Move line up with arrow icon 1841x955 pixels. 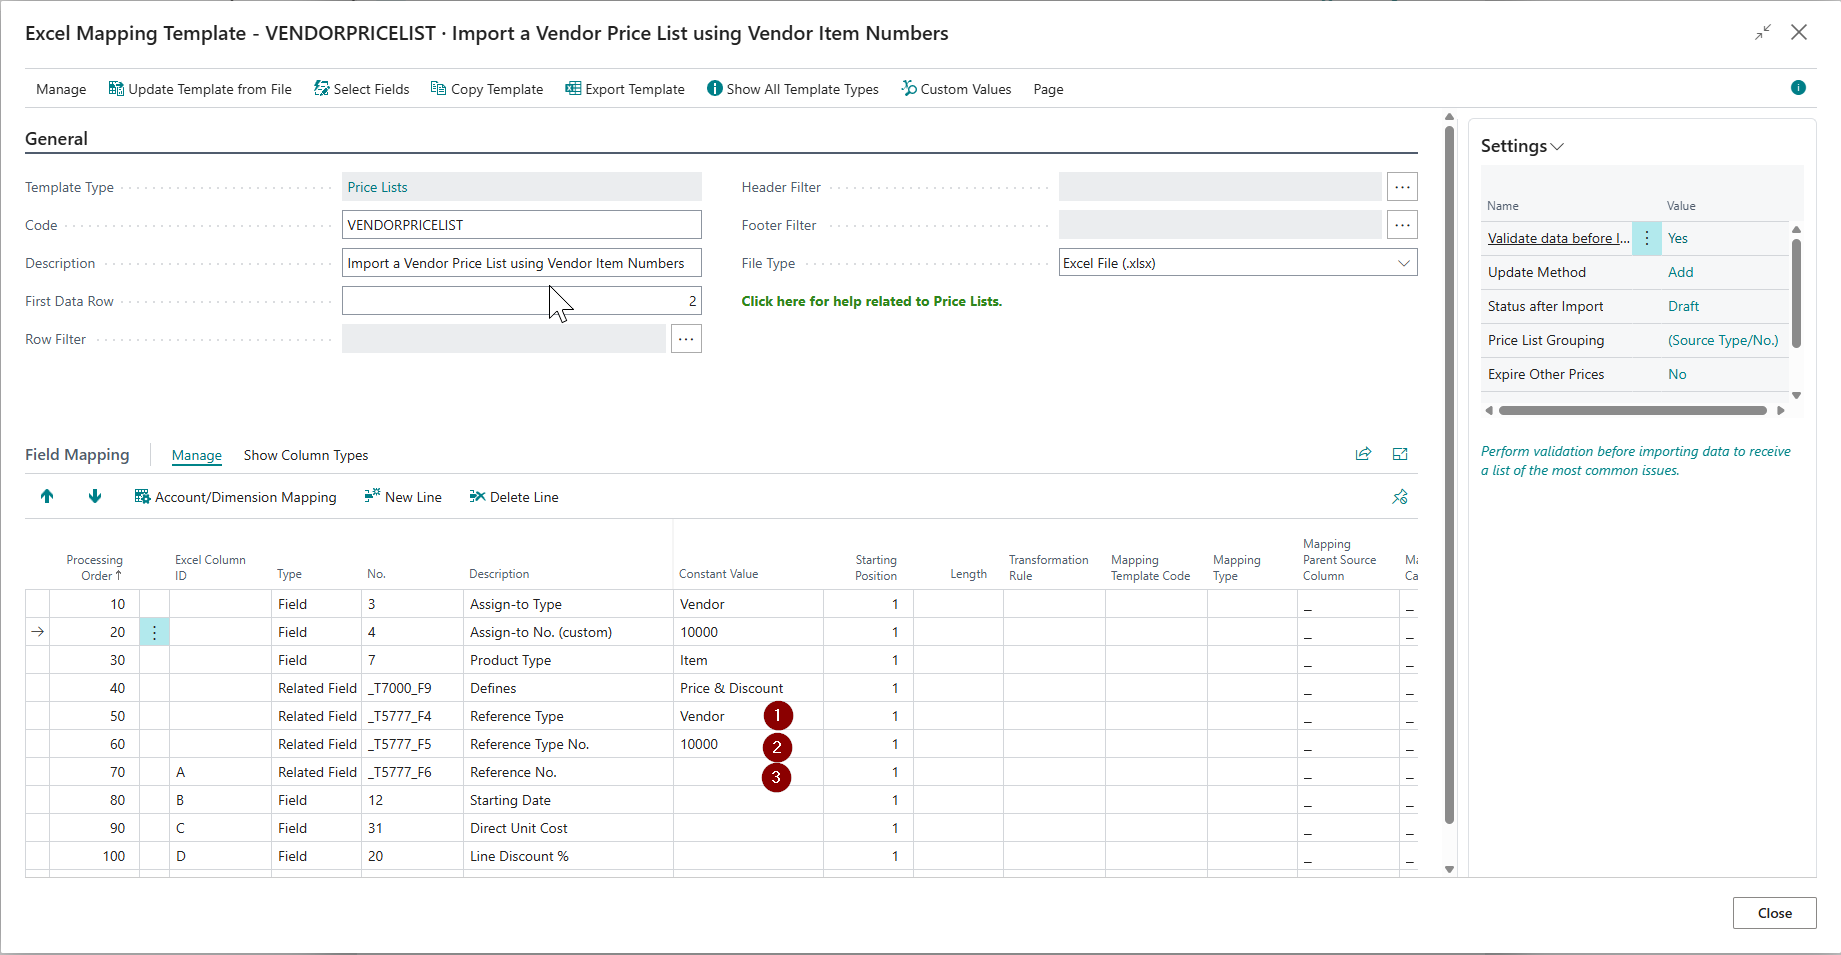click(47, 496)
